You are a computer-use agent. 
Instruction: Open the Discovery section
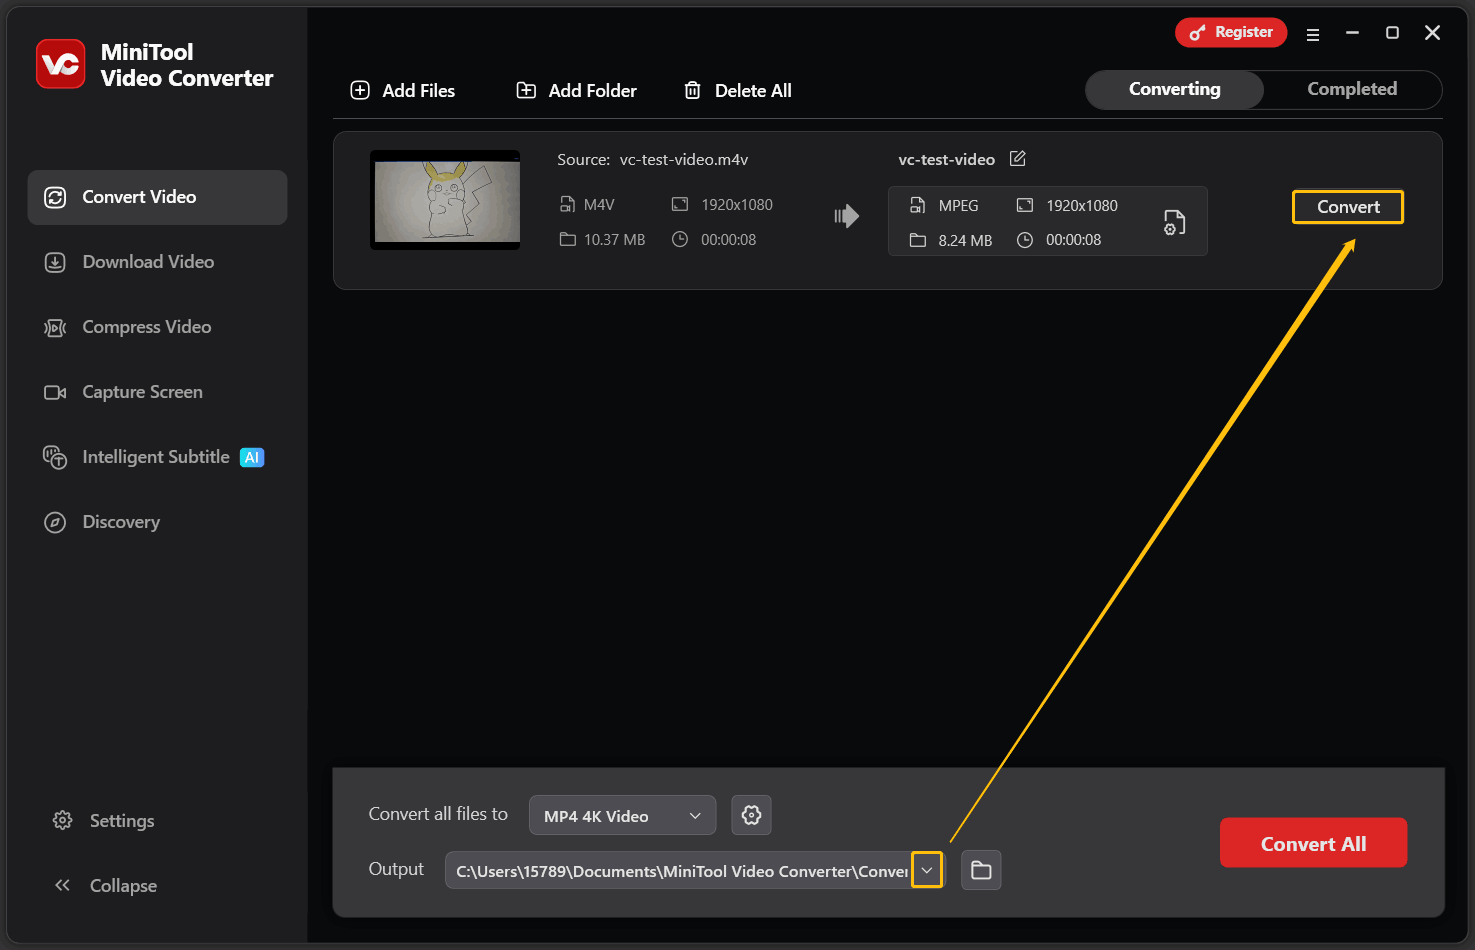coord(120,522)
